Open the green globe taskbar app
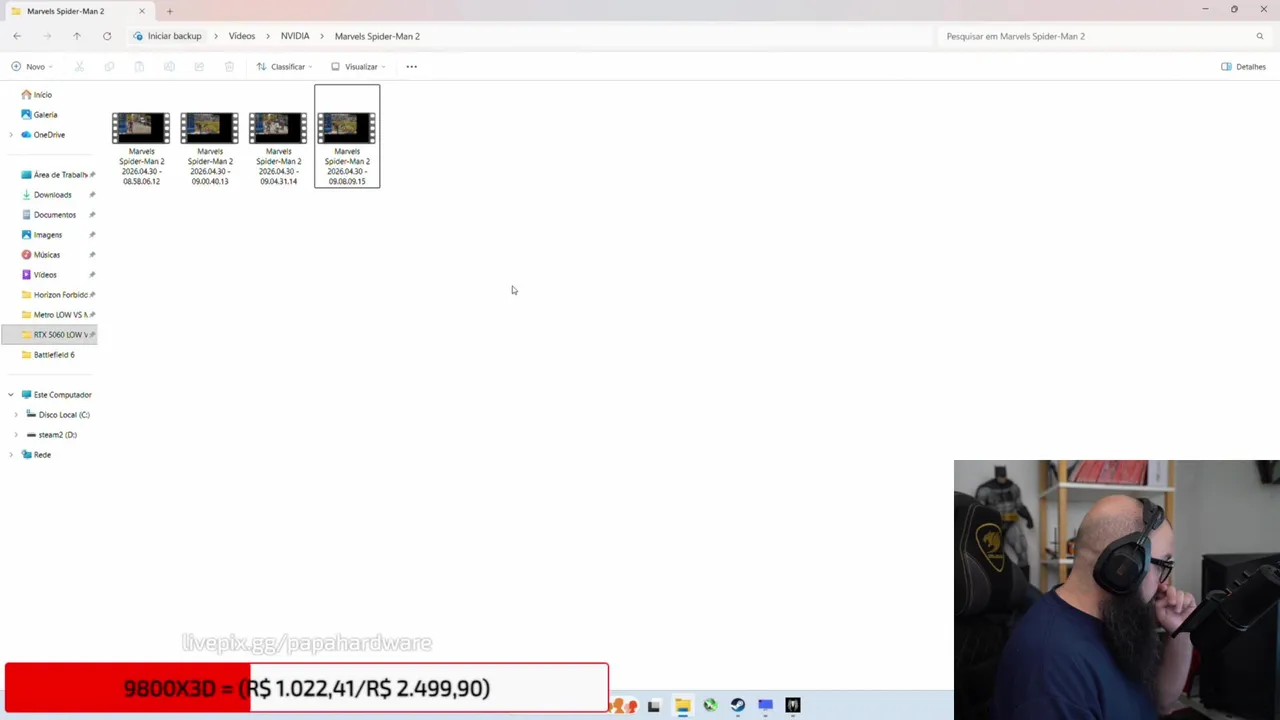The width and height of the screenshot is (1280, 720). (x=710, y=706)
